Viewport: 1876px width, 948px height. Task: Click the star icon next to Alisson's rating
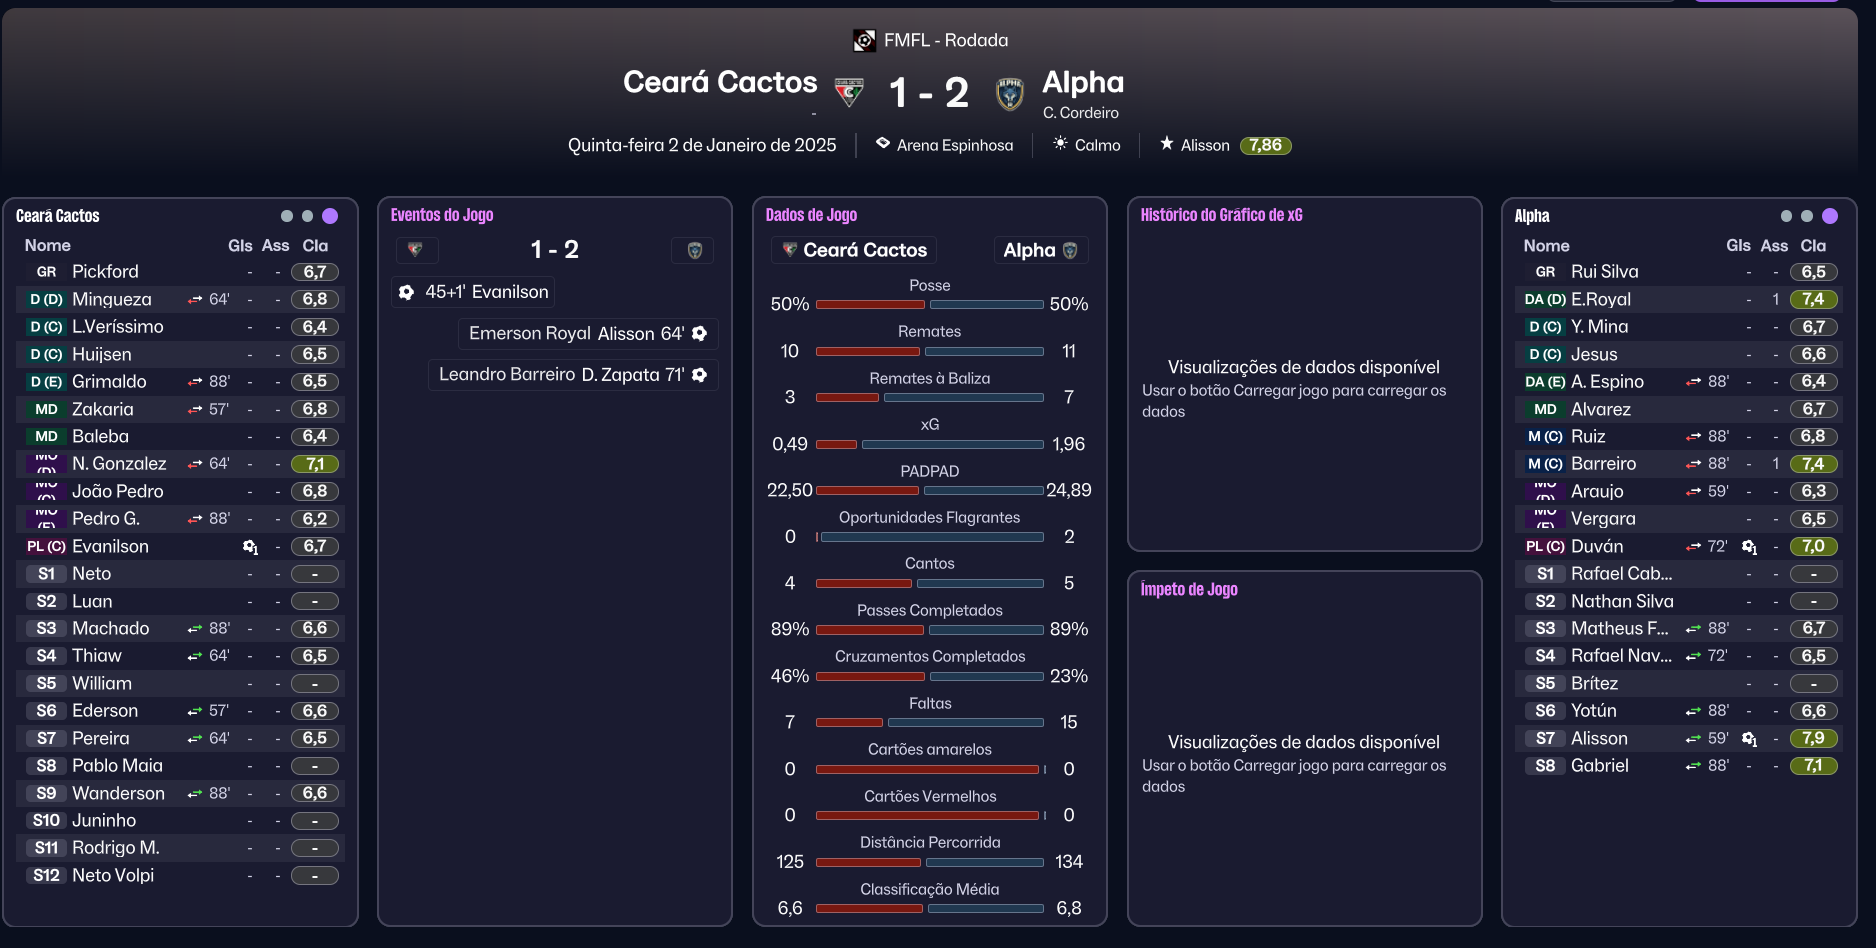click(1166, 144)
